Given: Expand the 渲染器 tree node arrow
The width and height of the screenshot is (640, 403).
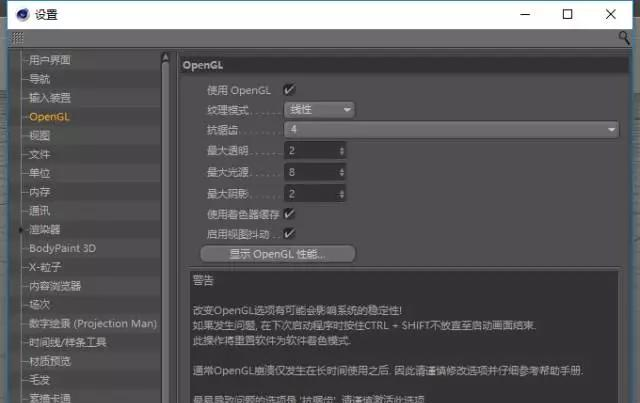Looking at the screenshot, I should coord(21,230).
